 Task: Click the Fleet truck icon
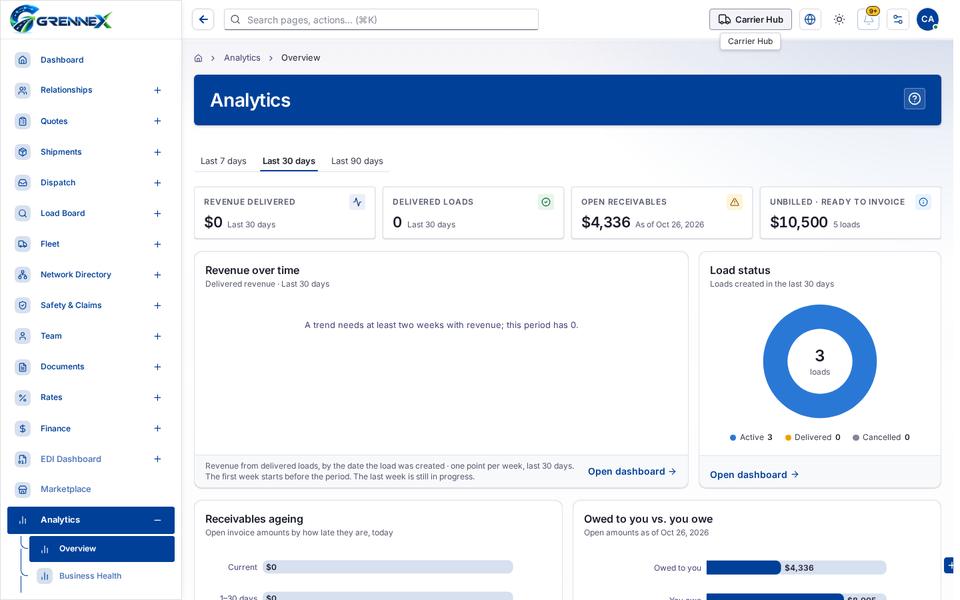[23, 244]
